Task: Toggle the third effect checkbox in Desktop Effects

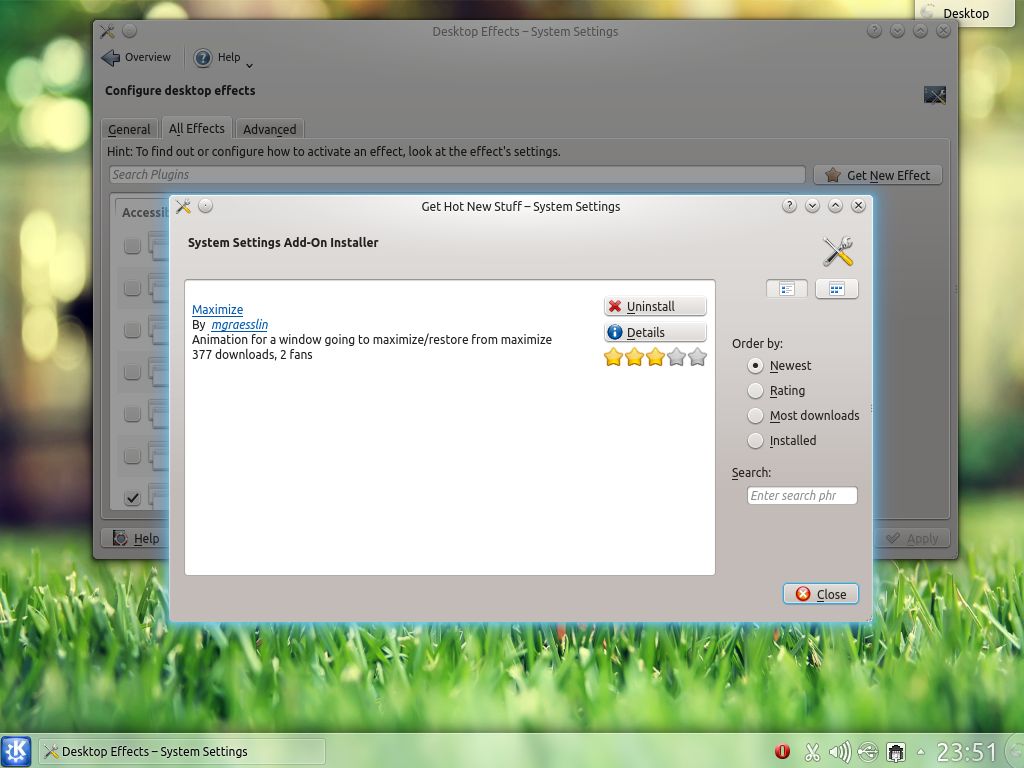Action: 133,330
